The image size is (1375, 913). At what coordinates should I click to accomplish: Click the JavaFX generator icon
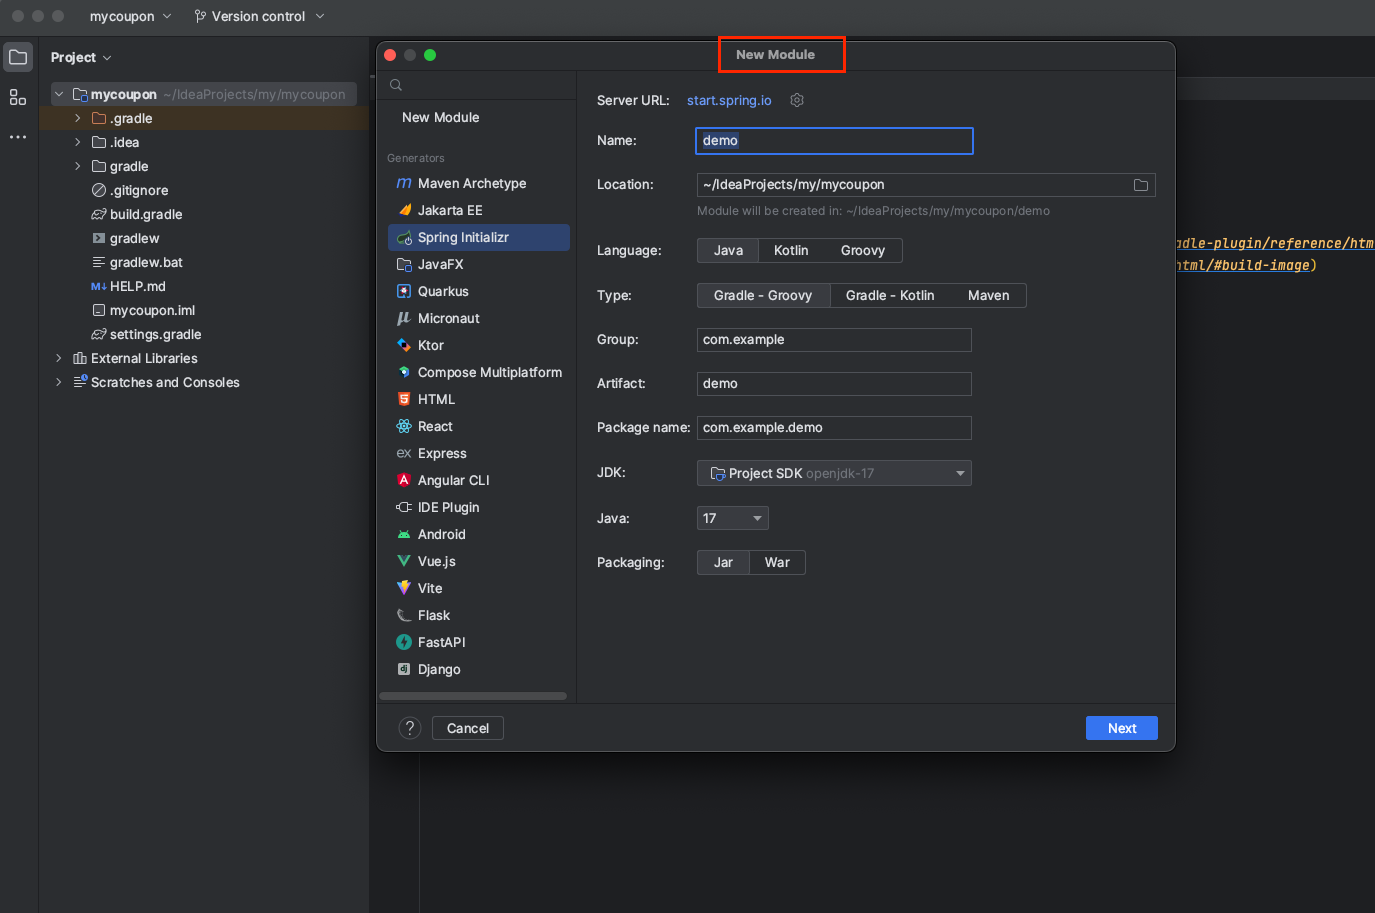pyautogui.click(x=404, y=264)
